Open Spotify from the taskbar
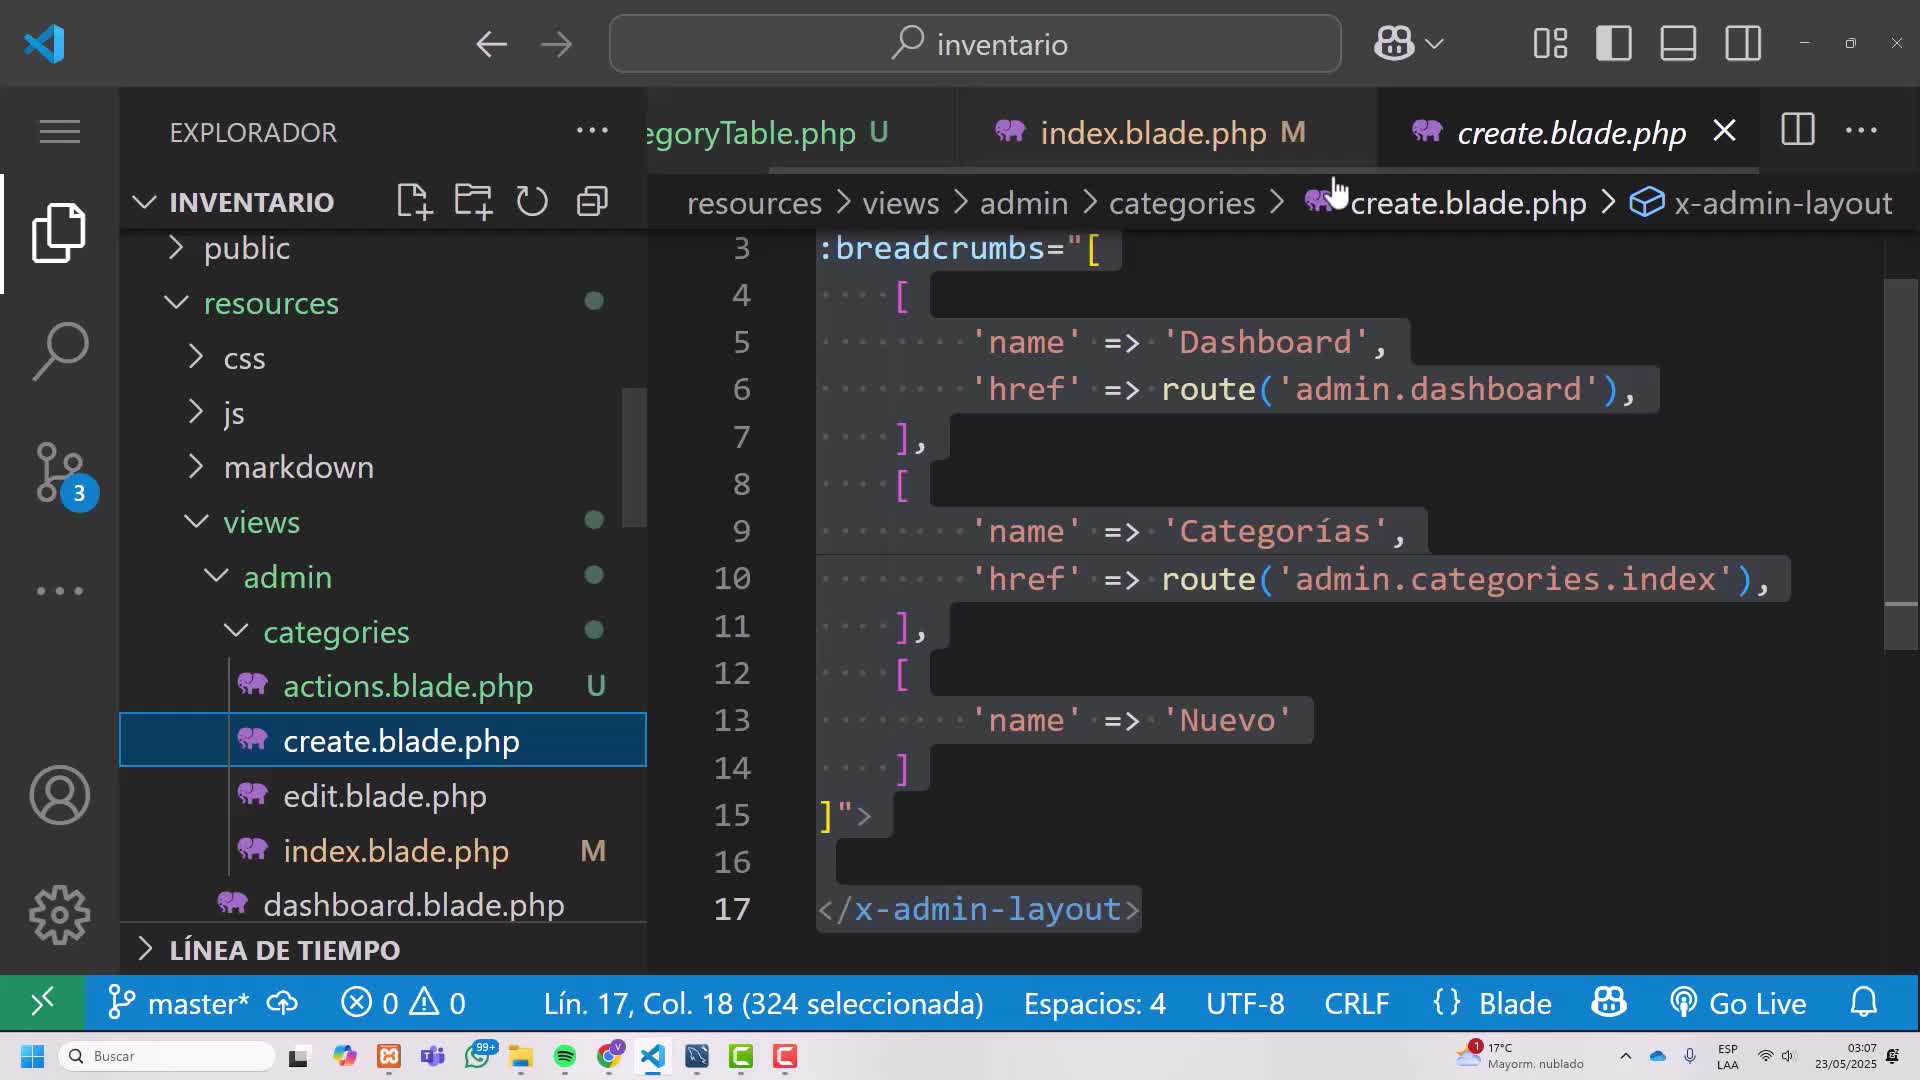Screen dimensions: 1920x1080 (564, 1056)
